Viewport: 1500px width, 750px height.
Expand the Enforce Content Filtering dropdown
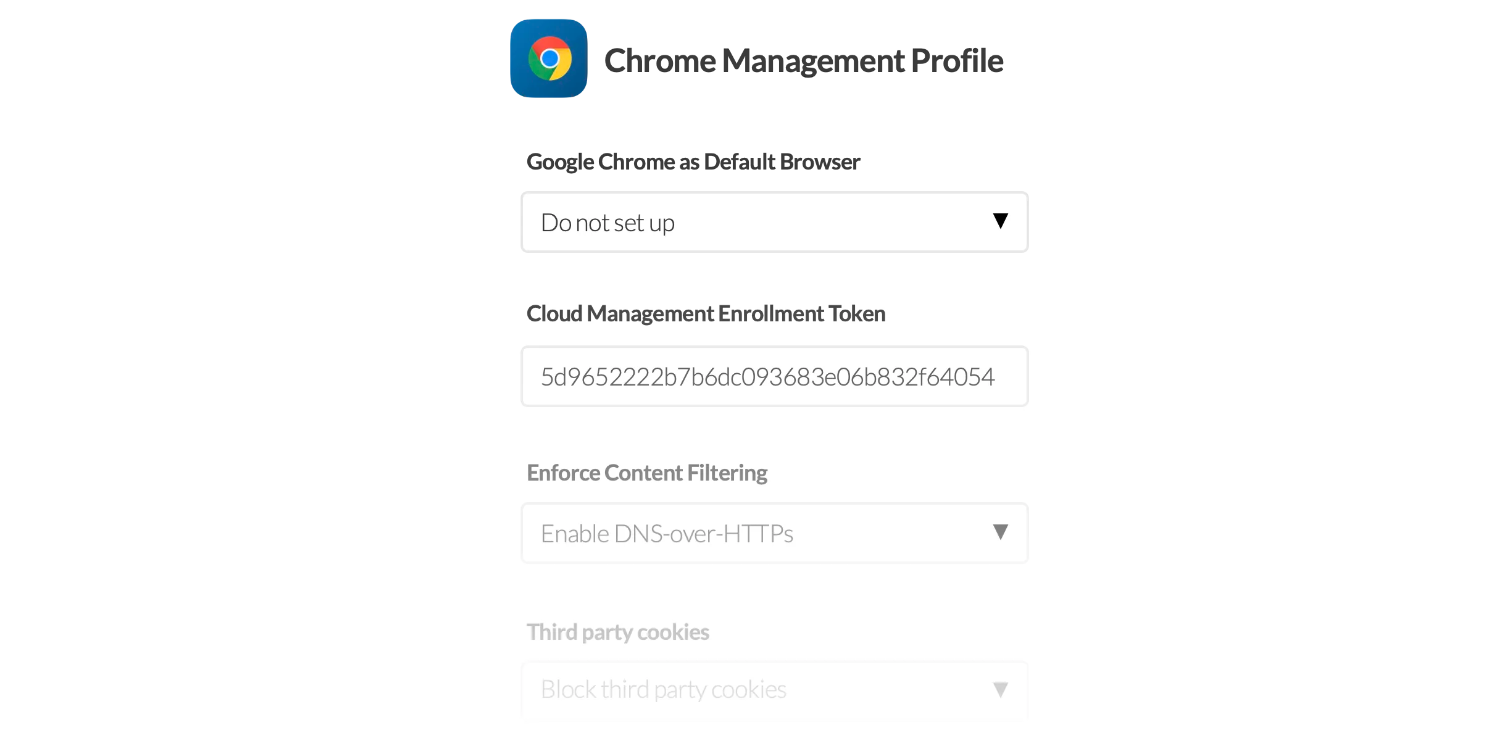[x=774, y=533]
